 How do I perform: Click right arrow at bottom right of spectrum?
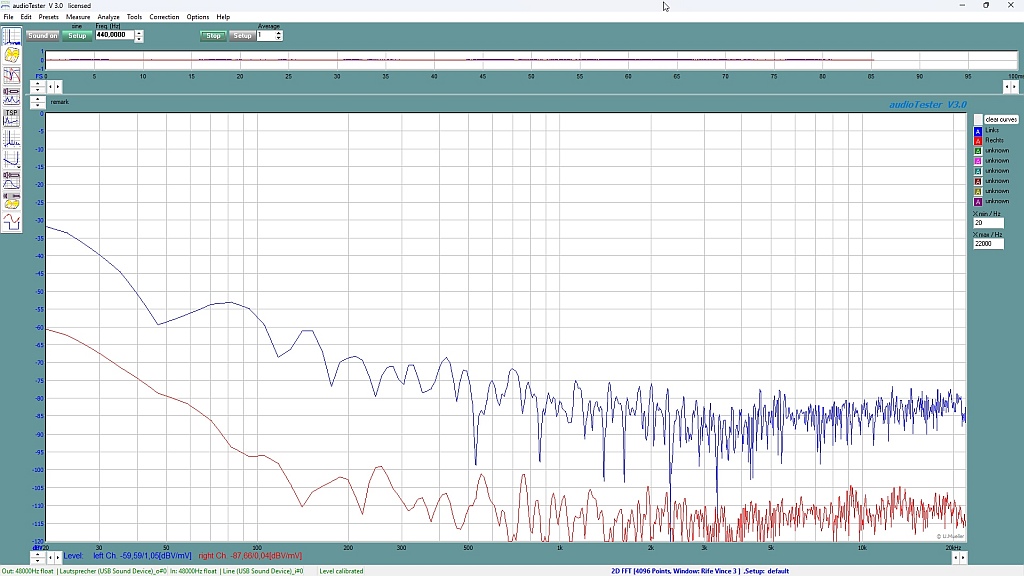click(963, 558)
